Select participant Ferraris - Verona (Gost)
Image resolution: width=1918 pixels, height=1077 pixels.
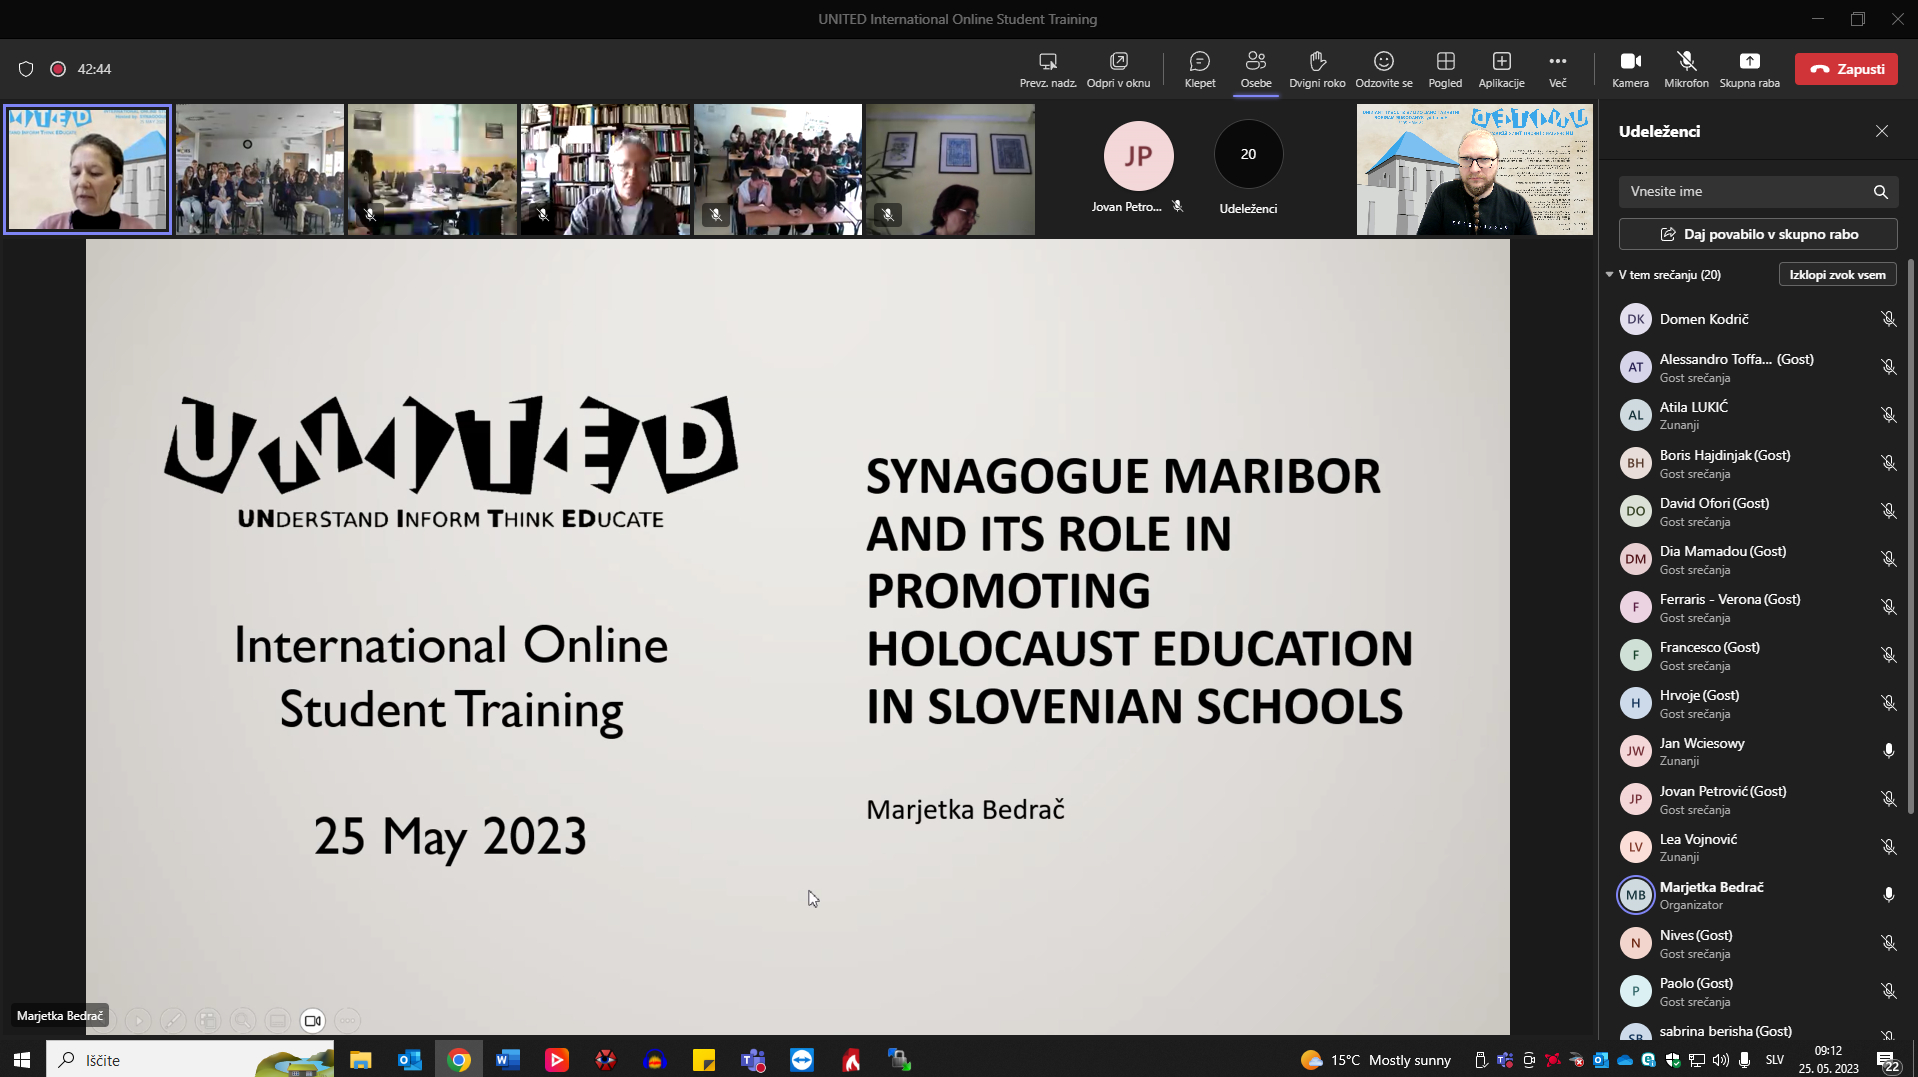[1755, 607]
